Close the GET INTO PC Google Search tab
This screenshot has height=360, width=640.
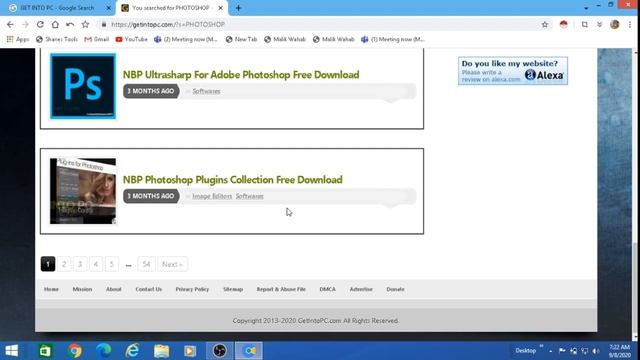click(109, 8)
